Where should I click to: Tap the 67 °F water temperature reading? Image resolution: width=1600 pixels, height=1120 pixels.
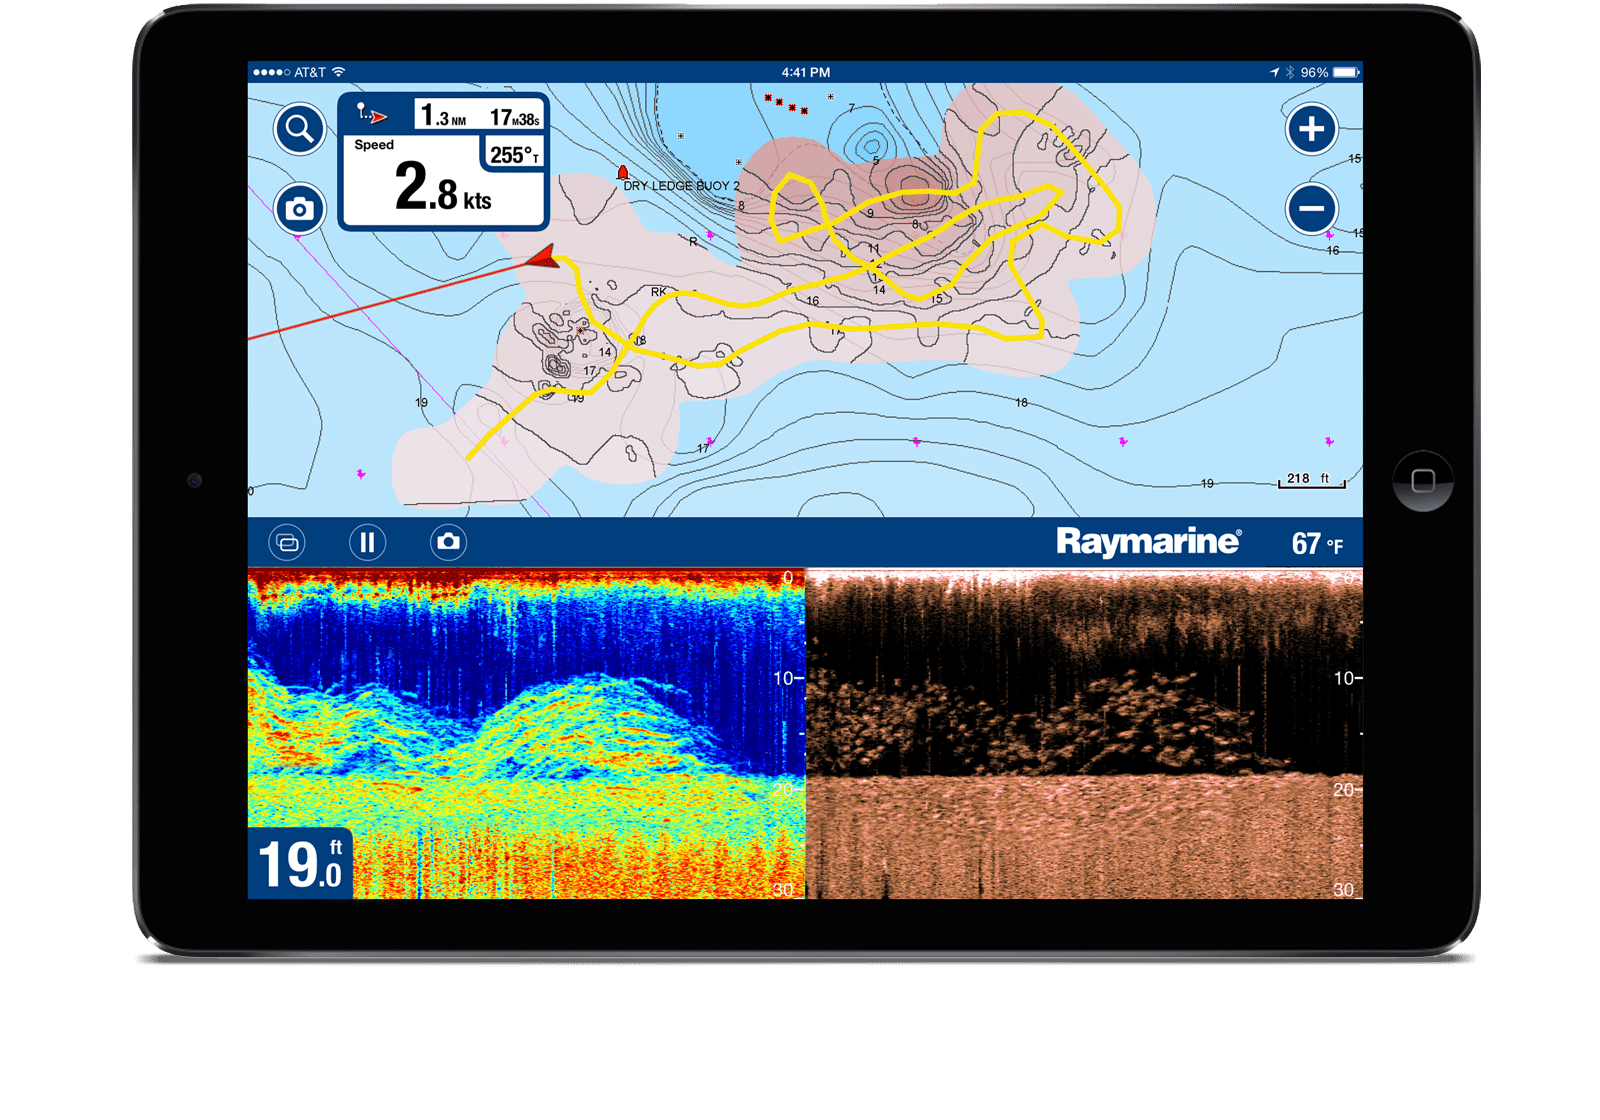pyautogui.click(x=1316, y=544)
